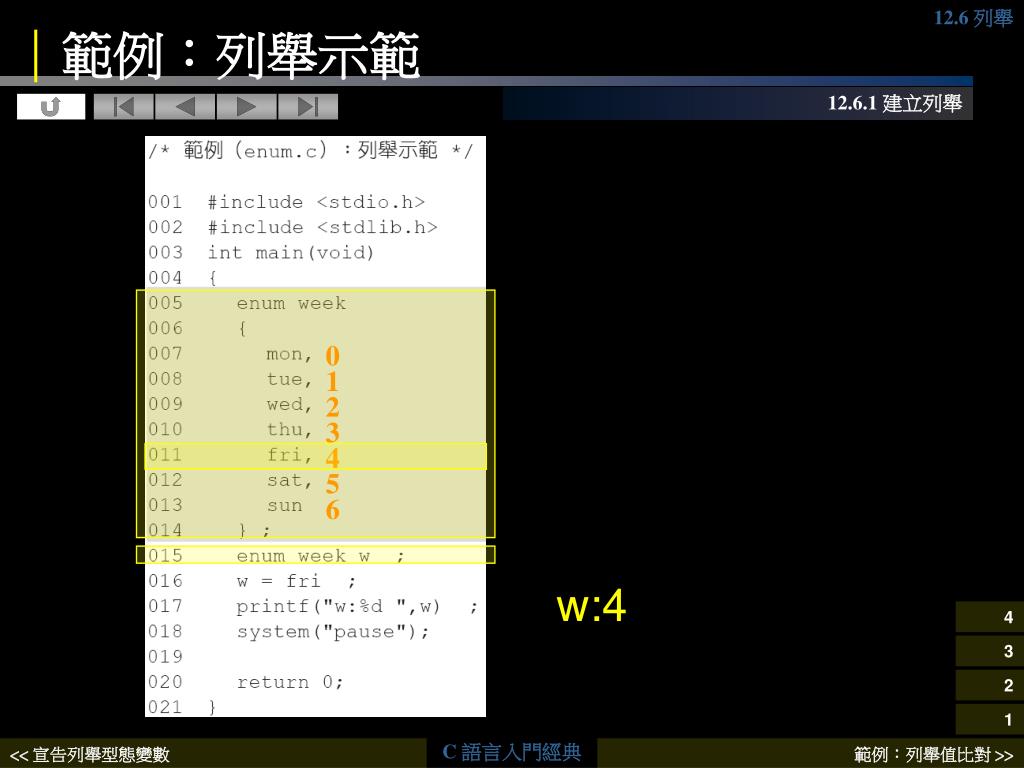Open next topic 範例：列舉值比對 link
1024x768 pixels.
pos(933,755)
